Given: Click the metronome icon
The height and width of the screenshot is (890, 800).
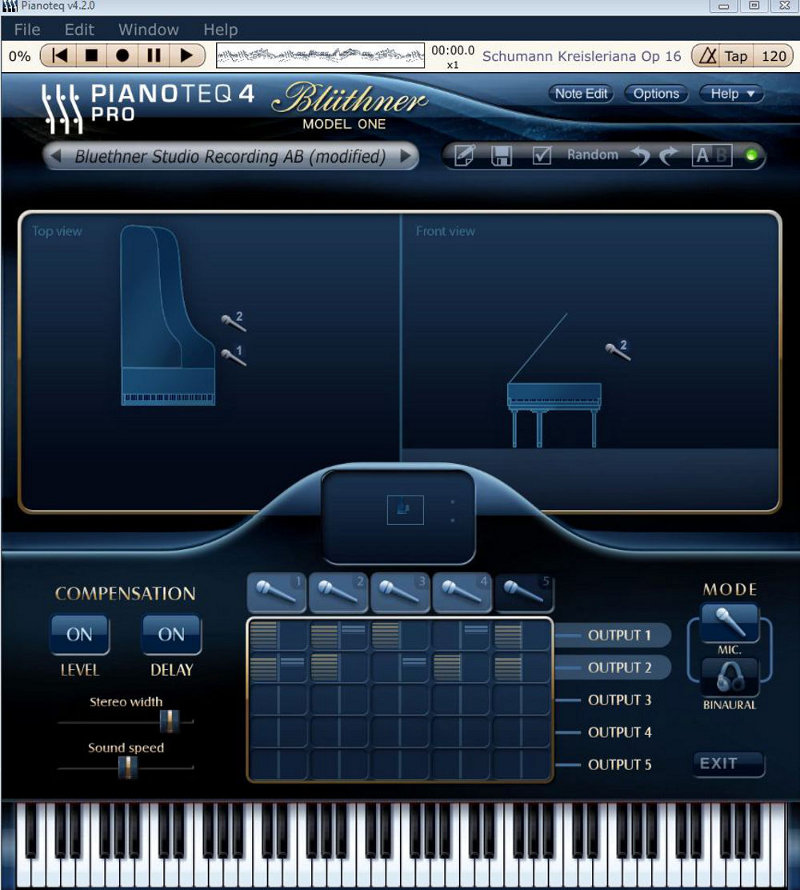Looking at the screenshot, I should click(707, 56).
